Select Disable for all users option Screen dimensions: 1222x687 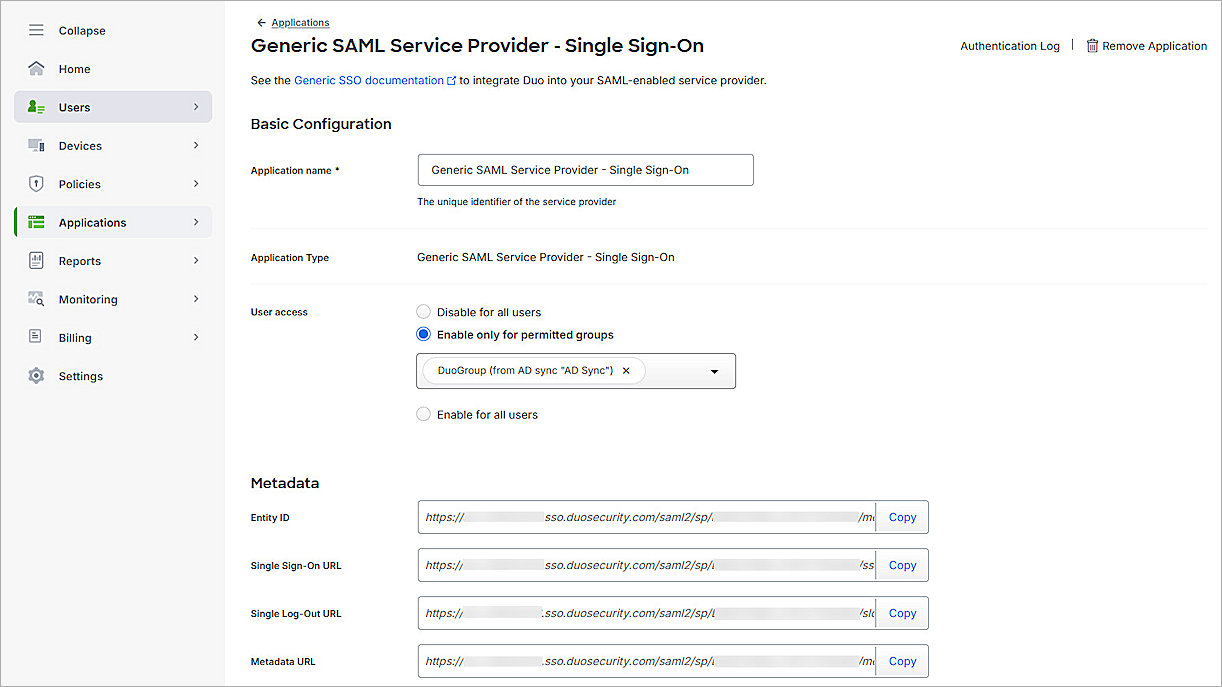point(423,312)
